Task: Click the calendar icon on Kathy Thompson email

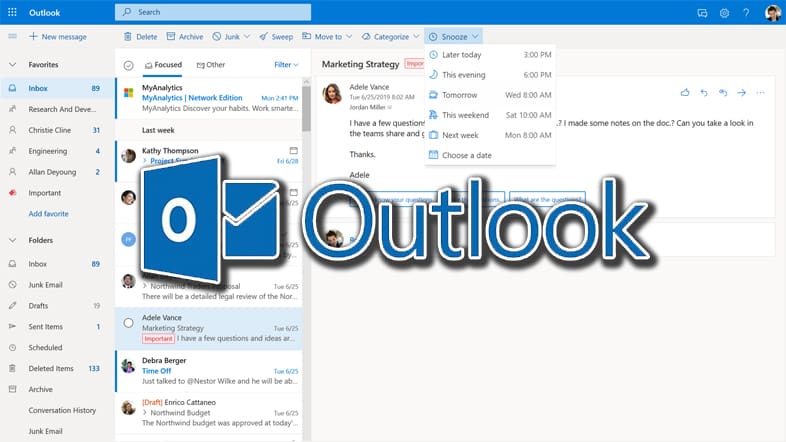Action: tap(294, 150)
